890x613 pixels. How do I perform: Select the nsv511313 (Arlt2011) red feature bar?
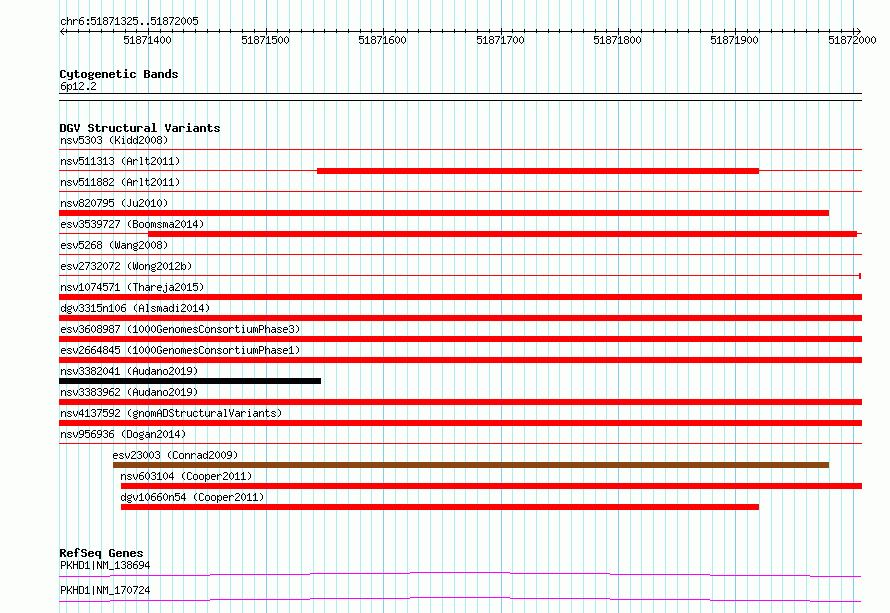tap(538, 171)
